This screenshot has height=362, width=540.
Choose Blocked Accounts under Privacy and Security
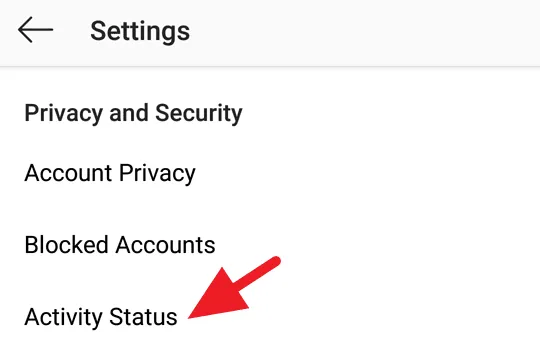click(120, 245)
